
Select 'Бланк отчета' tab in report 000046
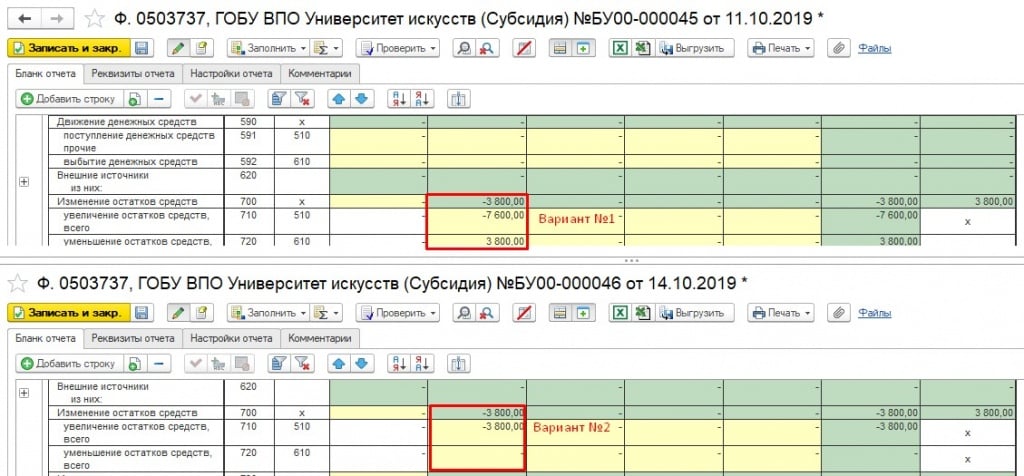tap(46, 338)
